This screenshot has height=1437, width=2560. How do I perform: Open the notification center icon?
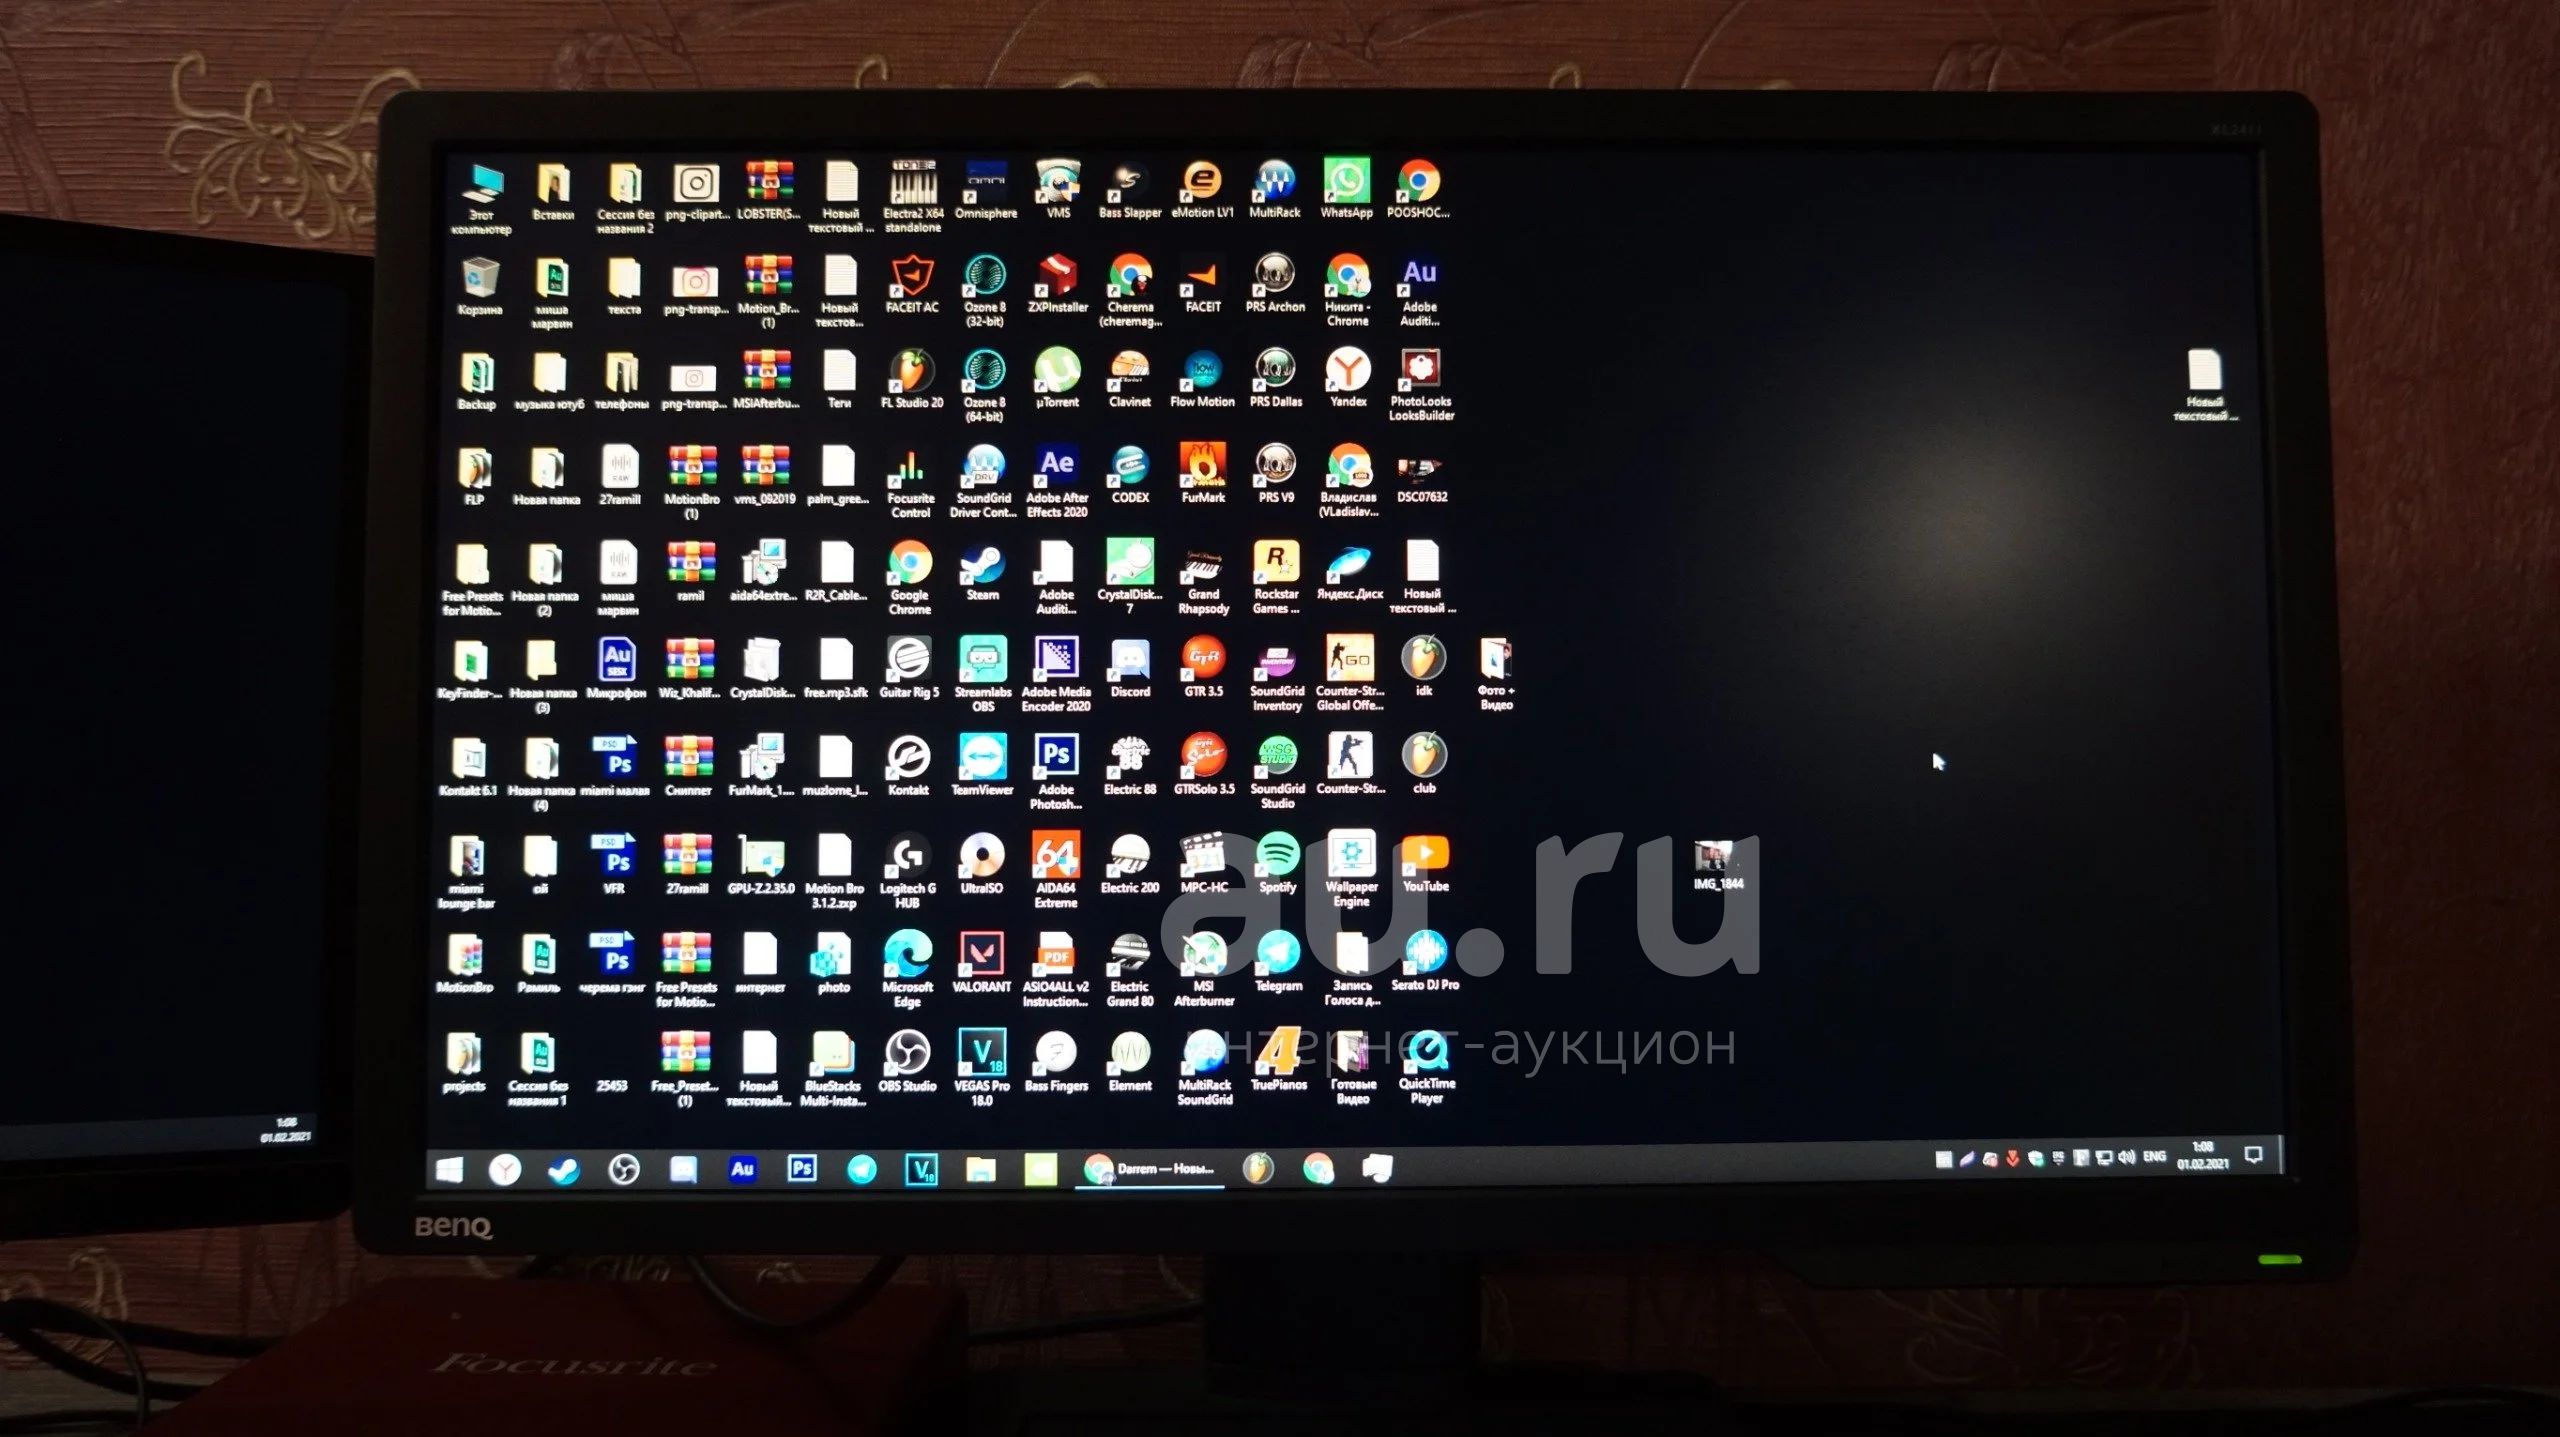pyautogui.click(x=2254, y=1155)
